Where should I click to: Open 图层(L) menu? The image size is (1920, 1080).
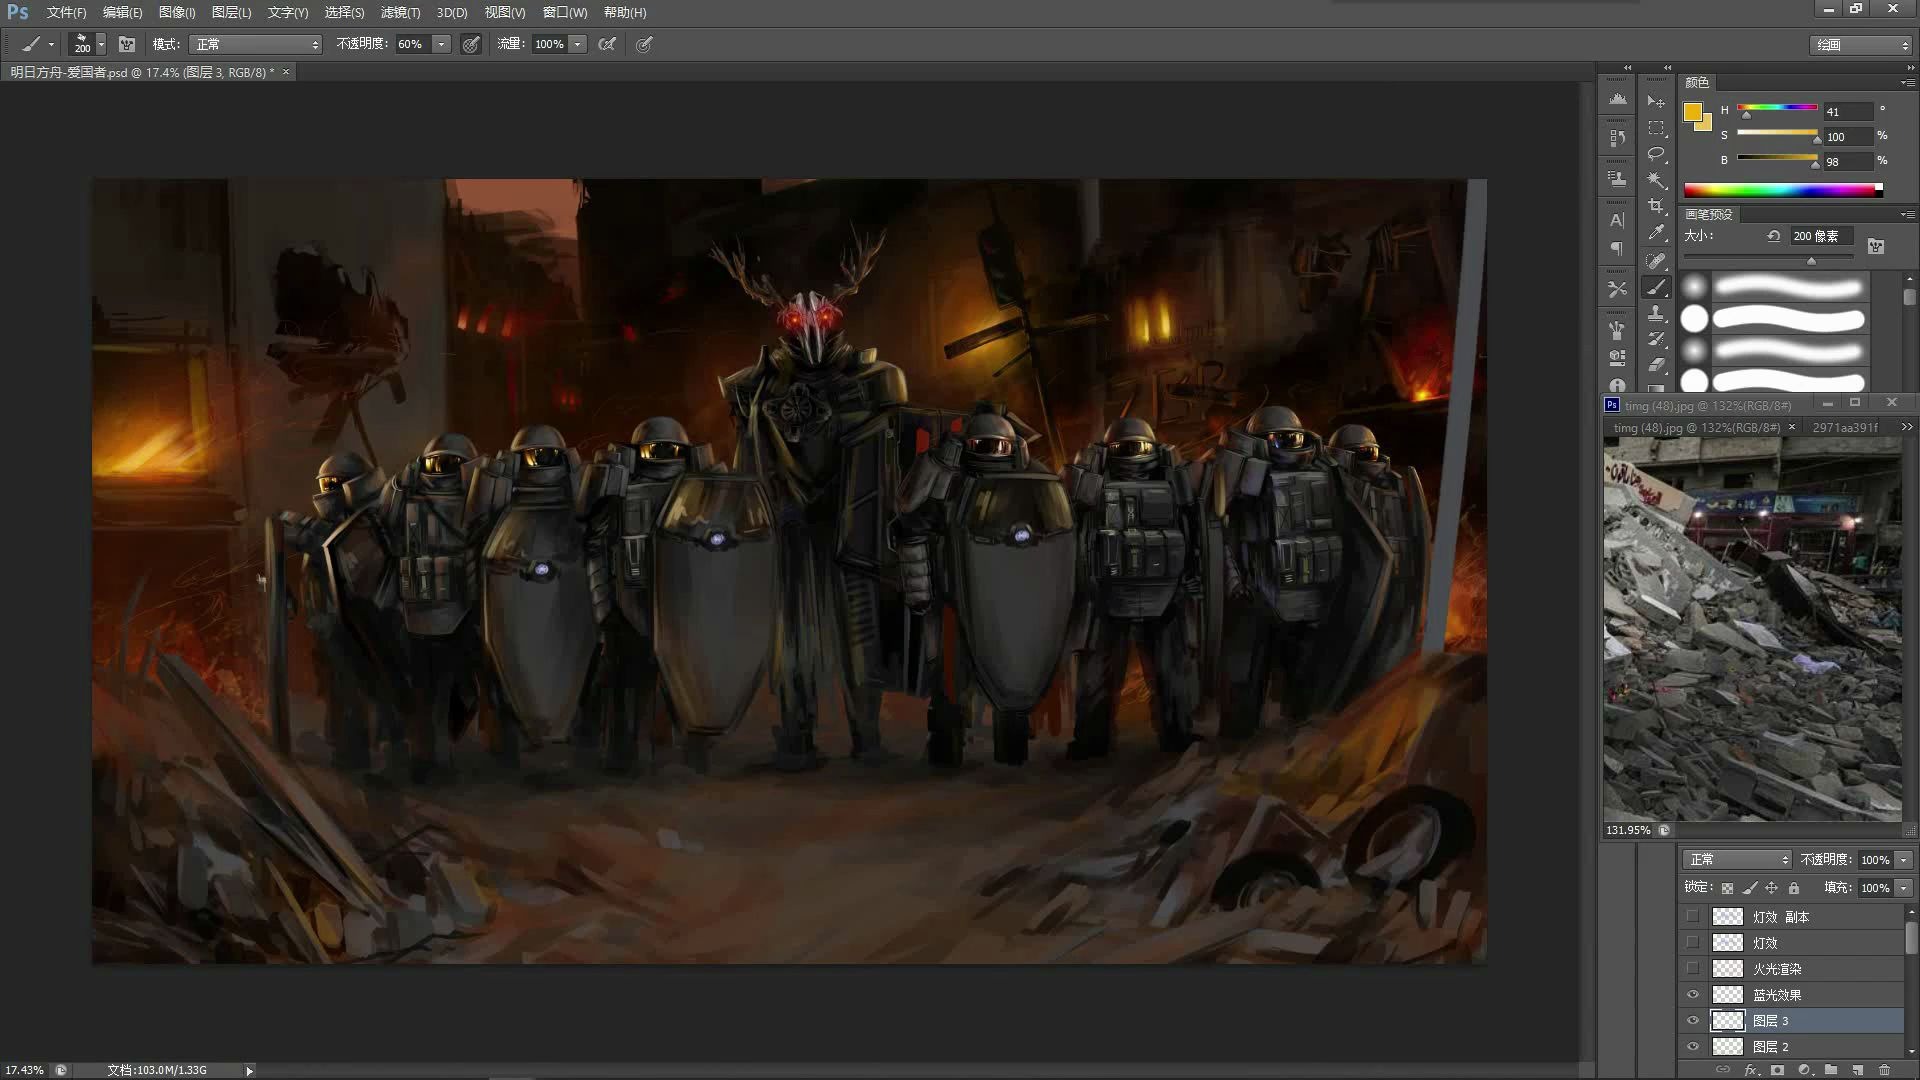(x=231, y=12)
